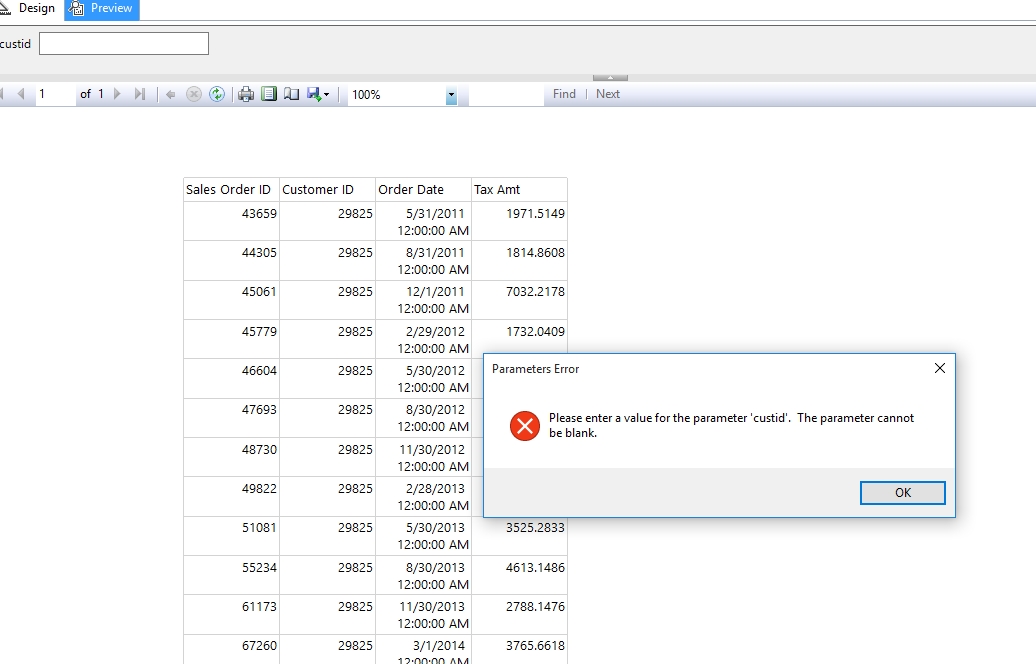This screenshot has height=664, width=1036.
Task: Click Next to find next match
Action: (x=608, y=94)
